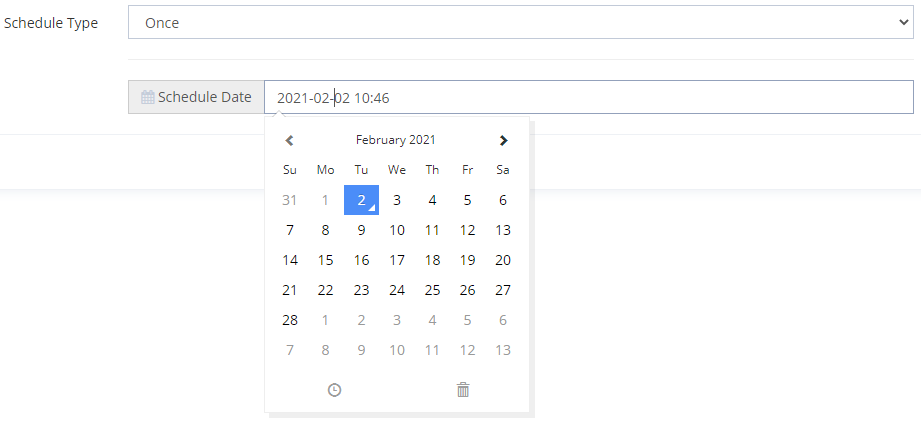
Task: Open the time picker clock icon
Action: pos(334,390)
